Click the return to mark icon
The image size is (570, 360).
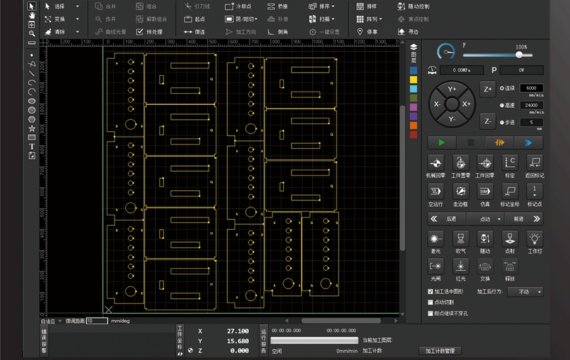pos(534,163)
